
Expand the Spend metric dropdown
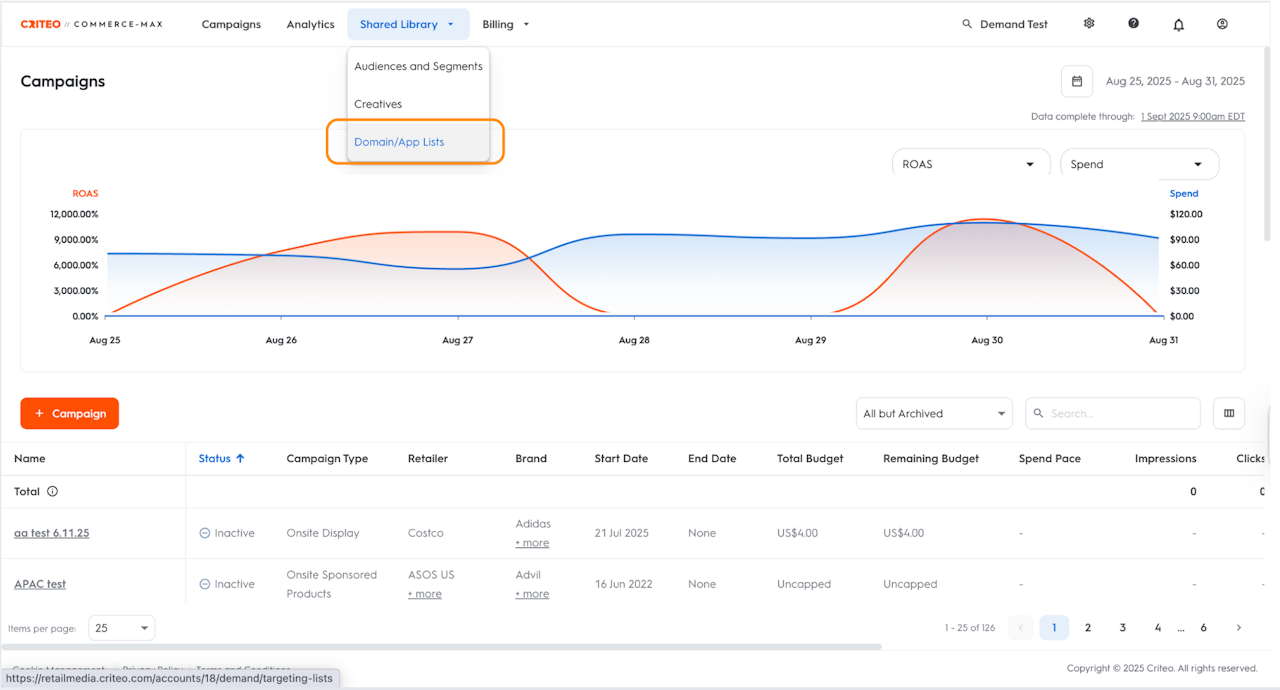point(1138,164)
